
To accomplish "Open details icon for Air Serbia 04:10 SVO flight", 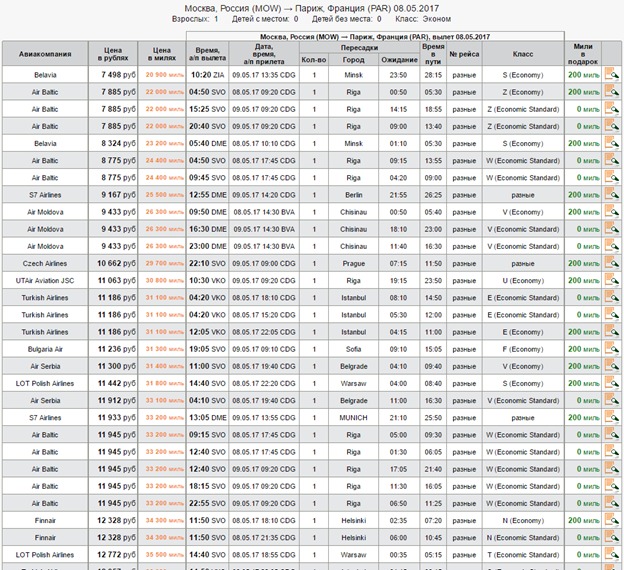I will [612, 400].
